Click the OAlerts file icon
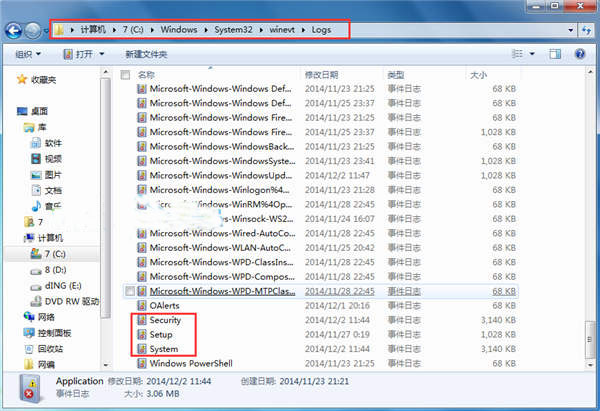 tap(142, 305)
